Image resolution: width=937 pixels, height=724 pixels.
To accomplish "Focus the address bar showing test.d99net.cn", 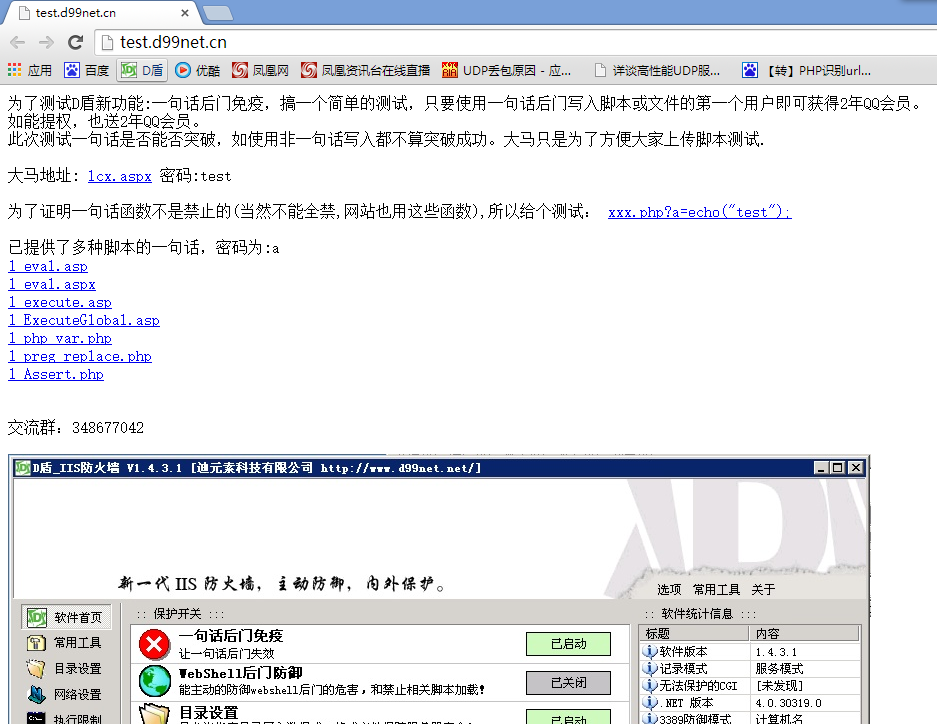I will [516, 42].
